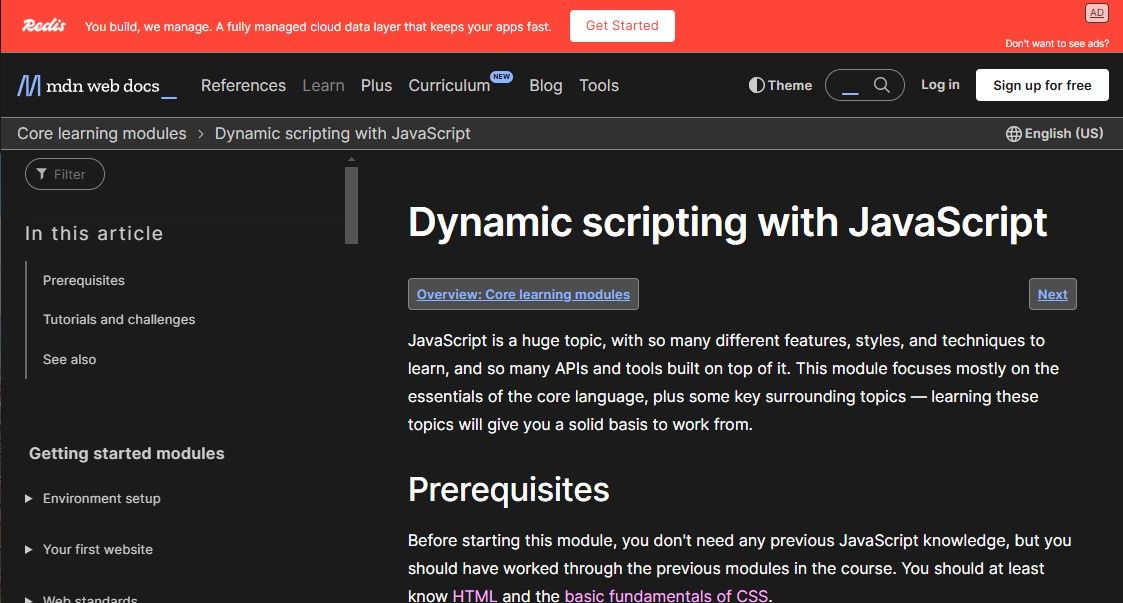Viewport: 1123px width, 603px height.
Task: Click the magnifying glass search icon
Action: click(881, 85)
